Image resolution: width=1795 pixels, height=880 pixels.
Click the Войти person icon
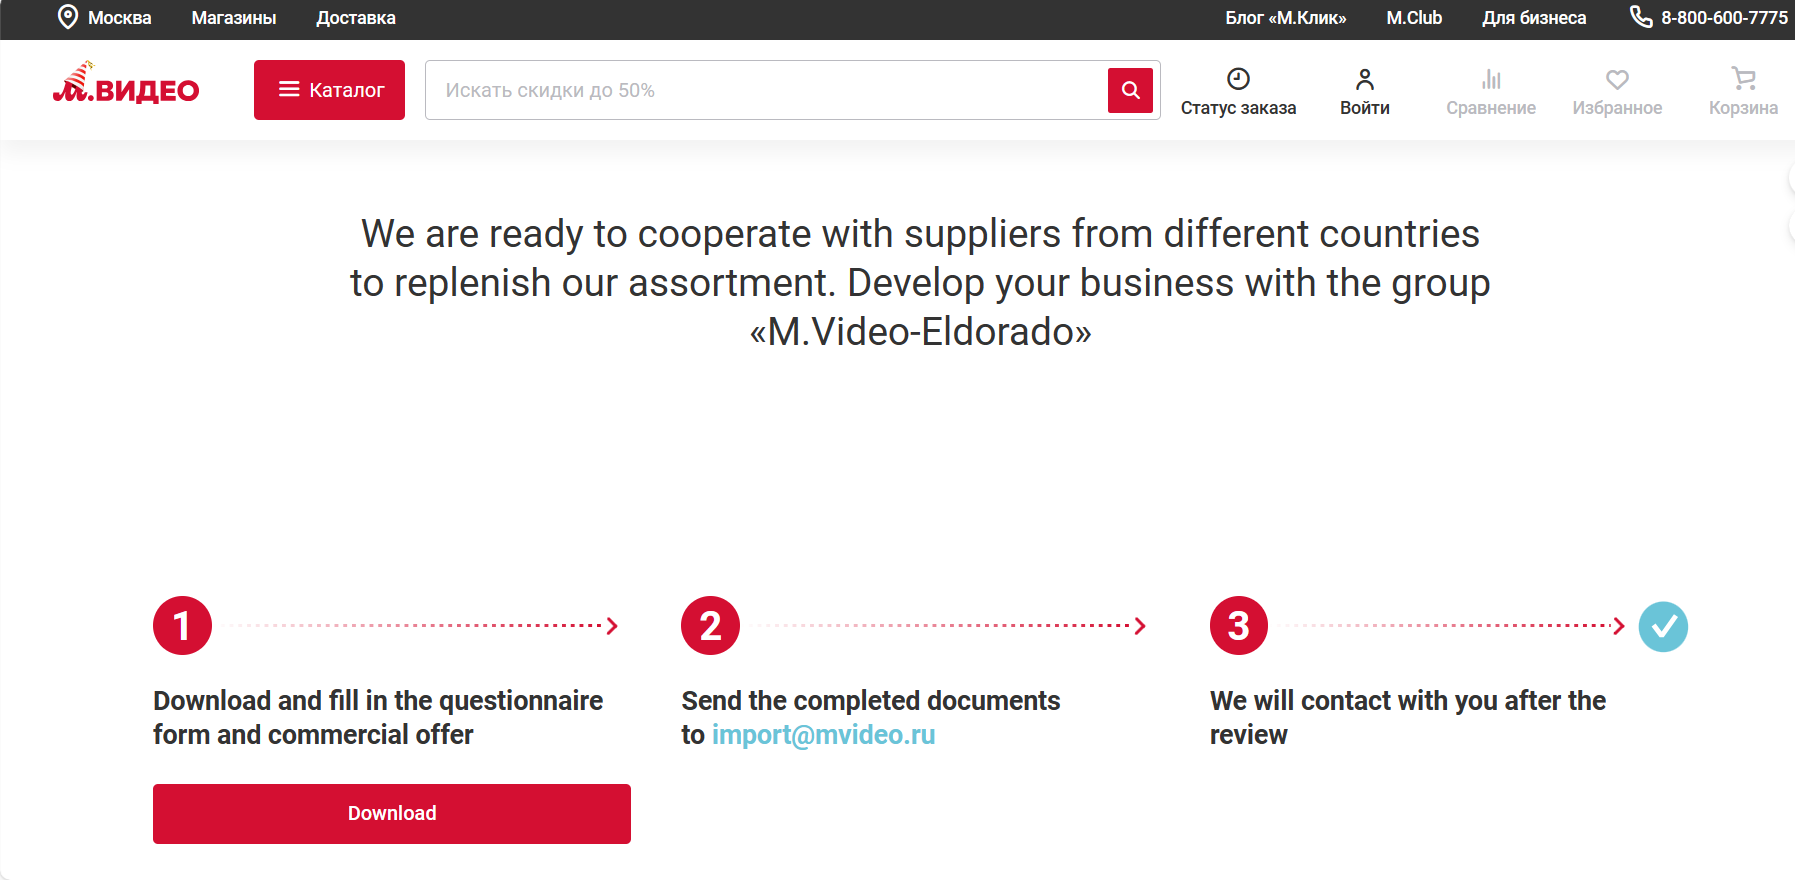point(1364,79)
